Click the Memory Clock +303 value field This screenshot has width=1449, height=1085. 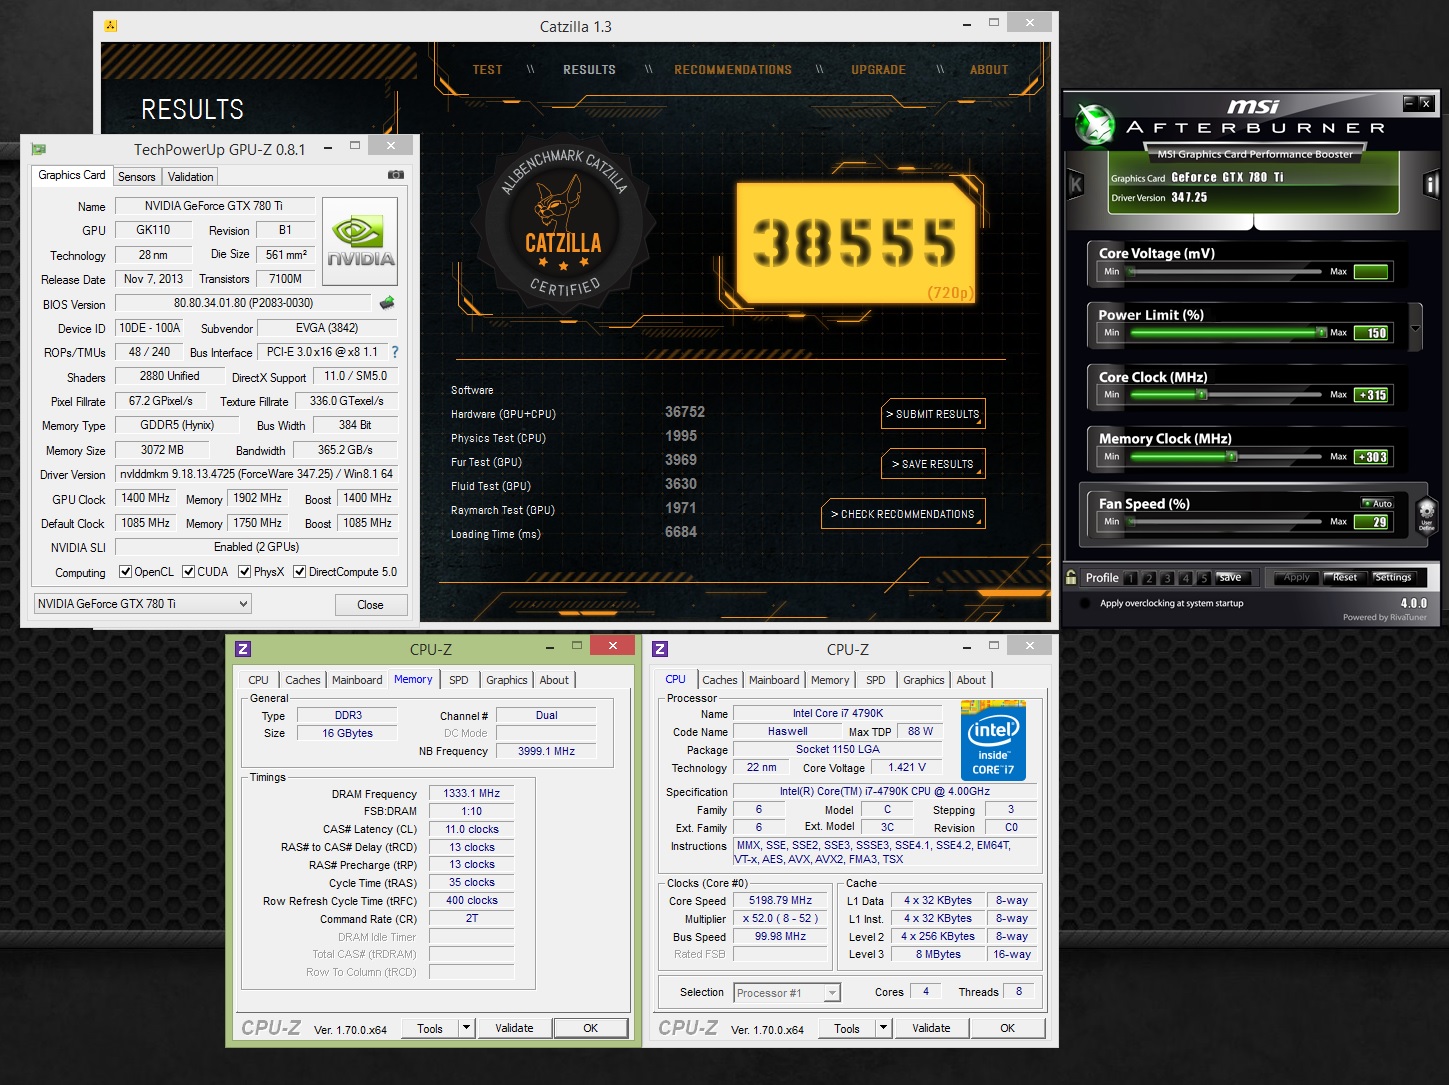pos(1372,457)
